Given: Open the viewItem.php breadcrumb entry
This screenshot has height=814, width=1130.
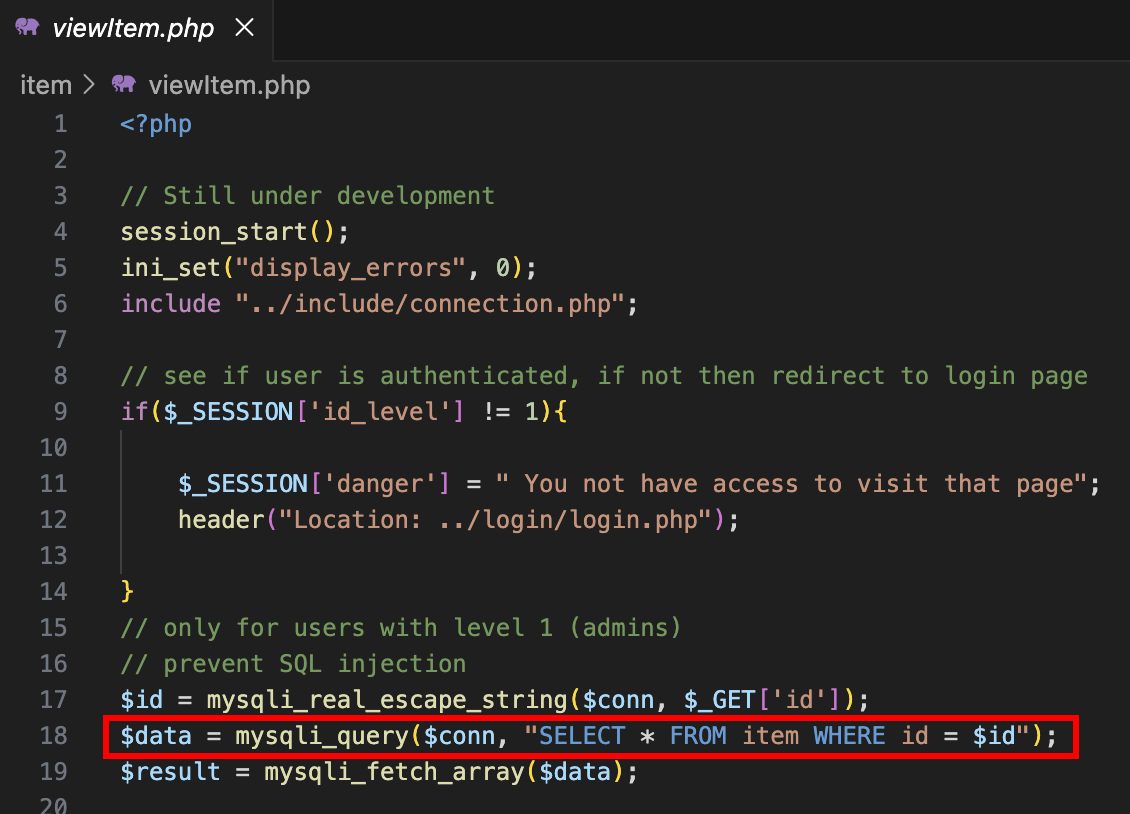Looking at the screenshot, I should pyautogui.click(x=229, y=84).
